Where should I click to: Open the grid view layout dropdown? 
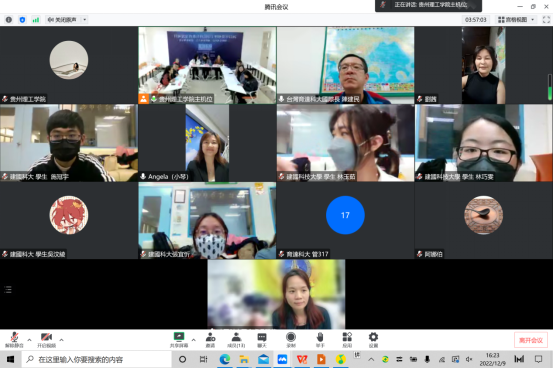pos(516,20)
